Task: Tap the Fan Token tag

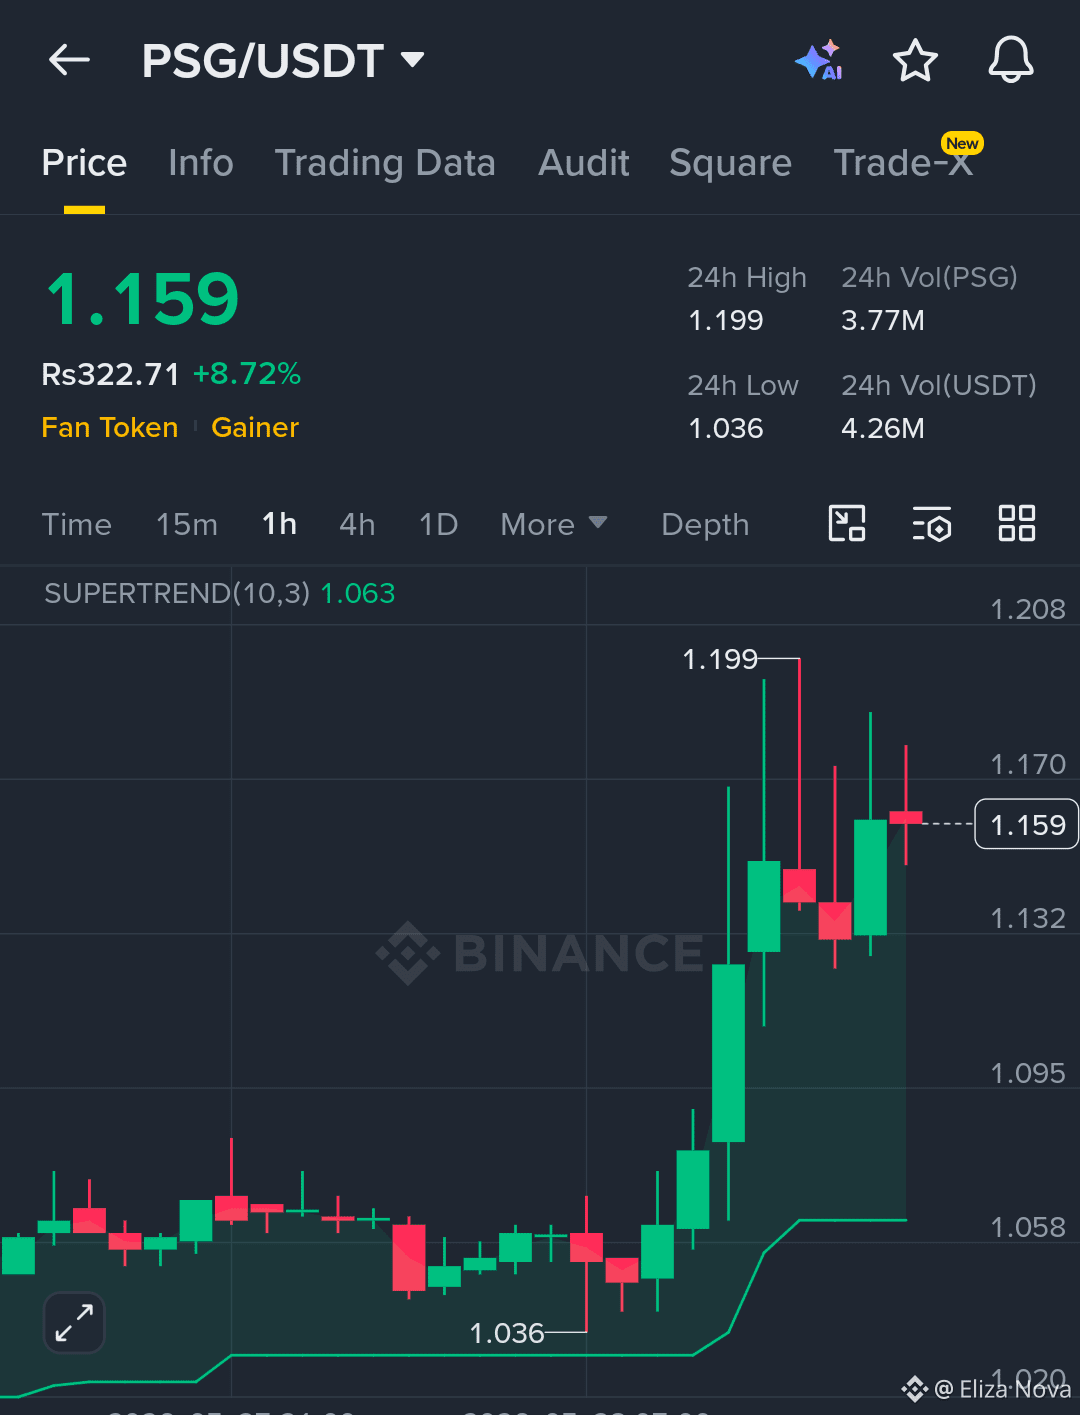Action: click(110, 428)
